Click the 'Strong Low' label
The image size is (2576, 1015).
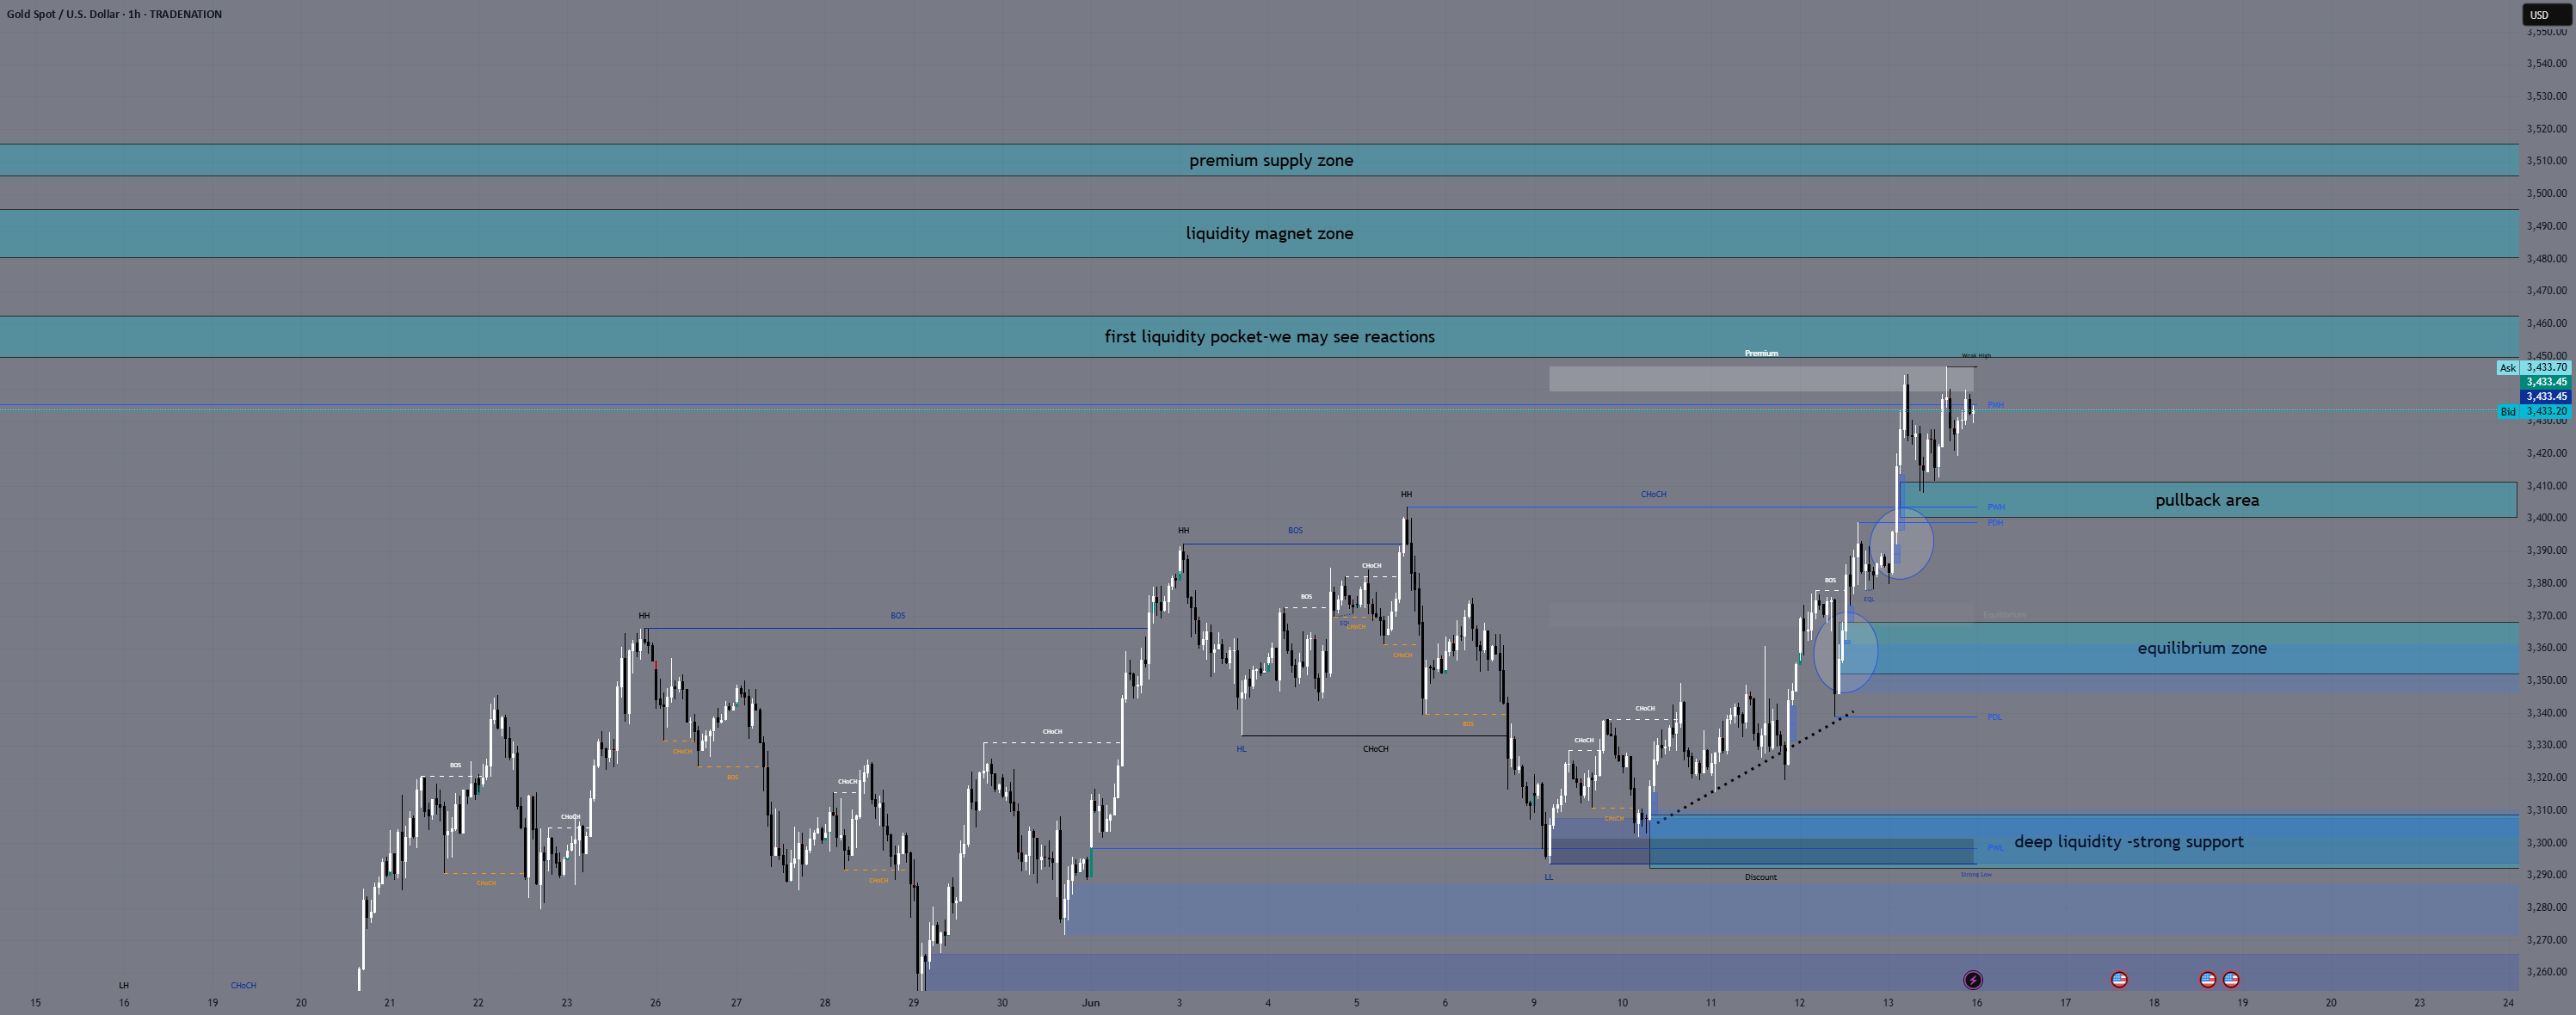[x=1976, y=875]
